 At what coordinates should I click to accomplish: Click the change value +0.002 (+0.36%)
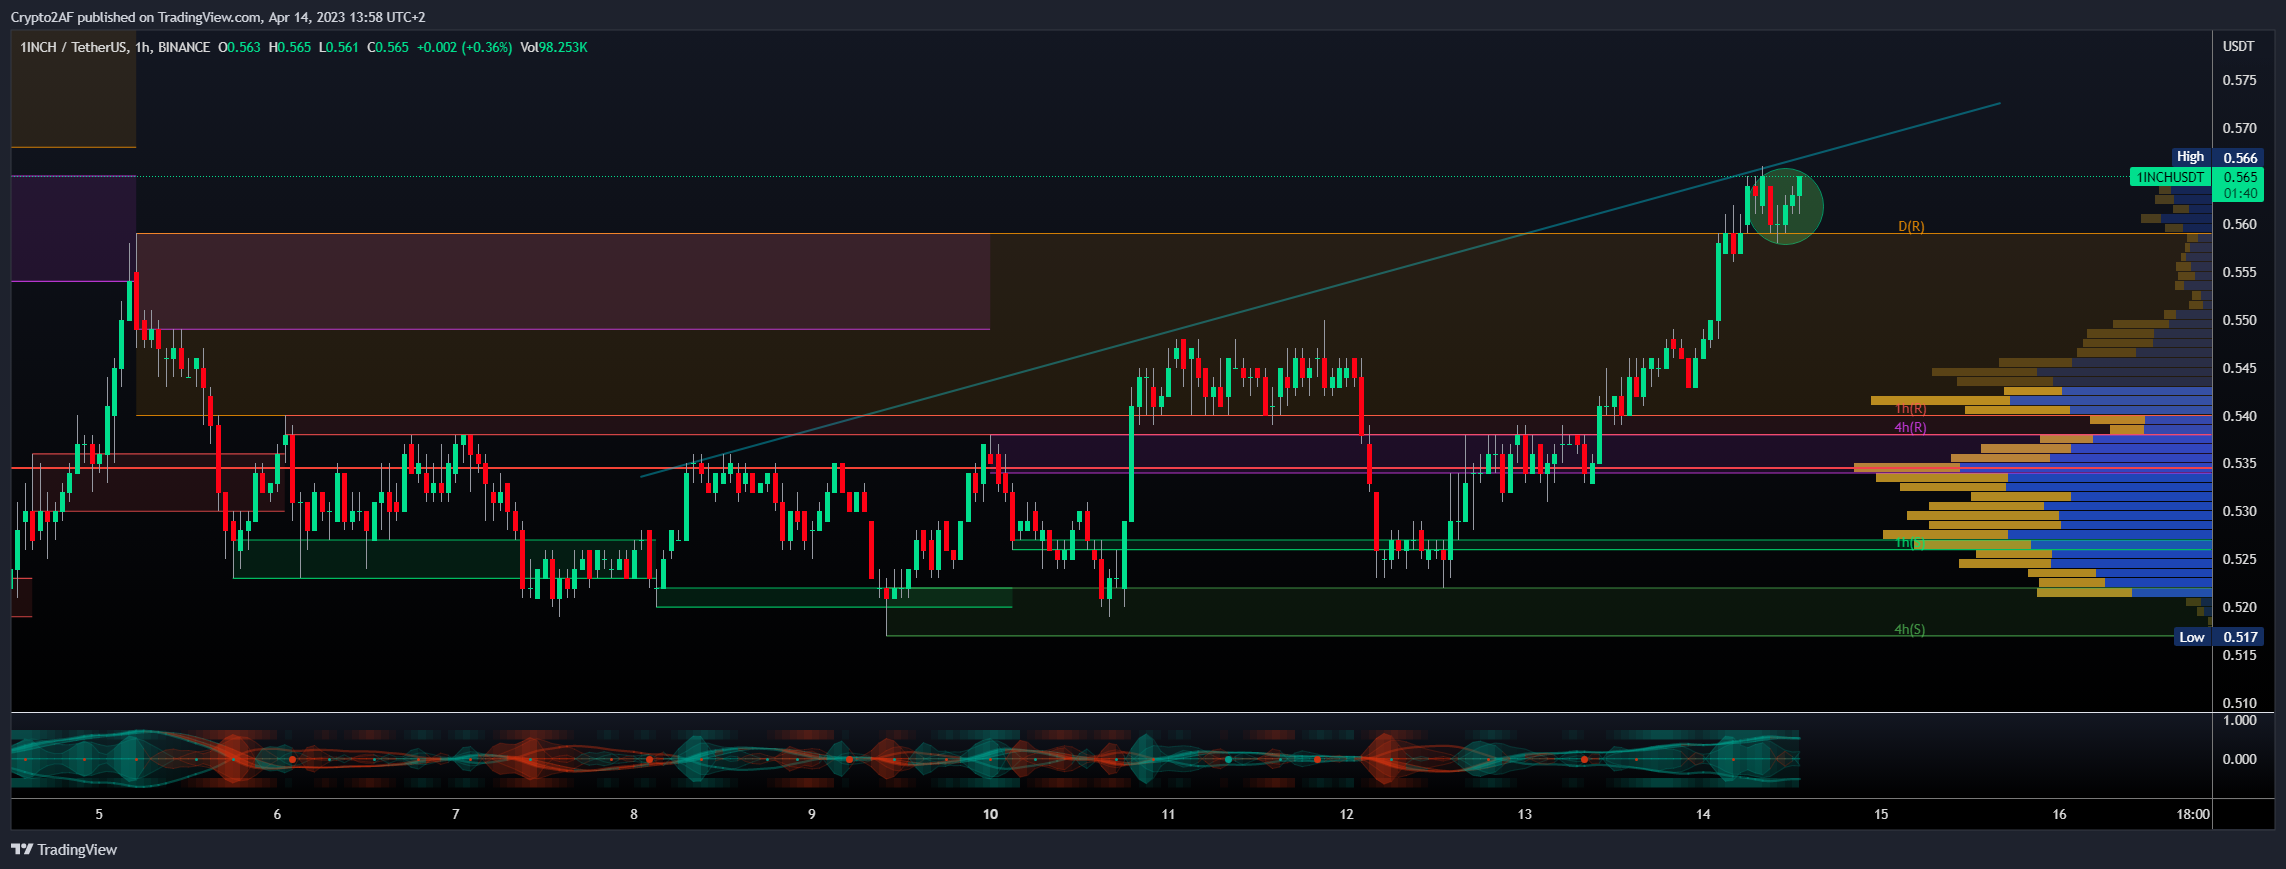click(464, 47)
